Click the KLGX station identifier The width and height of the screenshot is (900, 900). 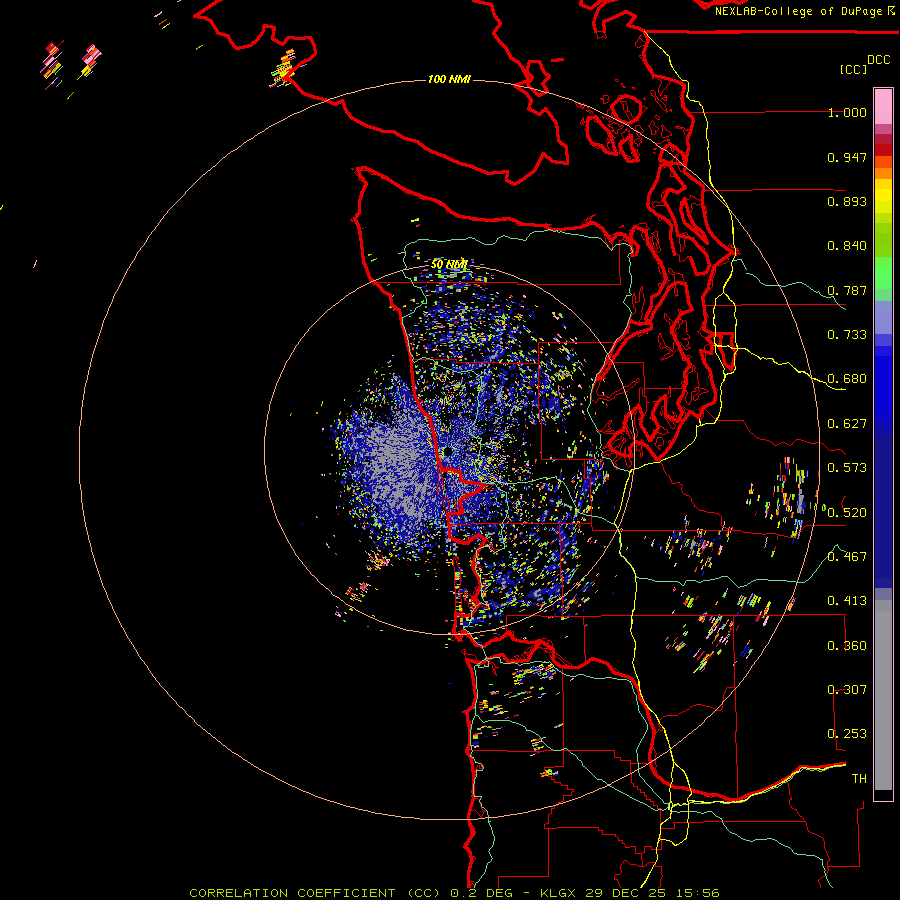[559, 893]
